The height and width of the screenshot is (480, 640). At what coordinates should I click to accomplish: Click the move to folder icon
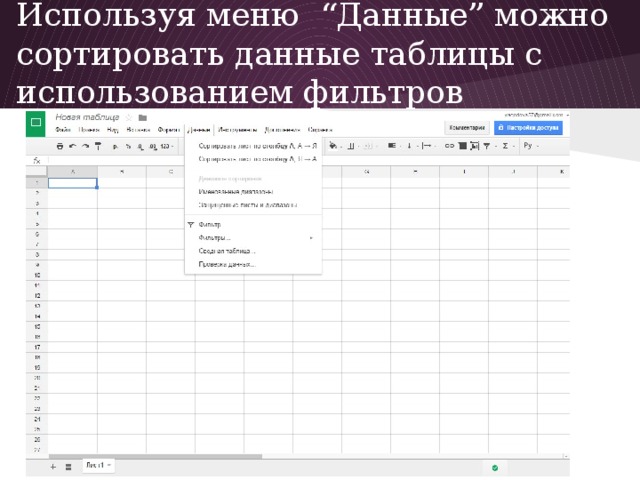point(142,118)
